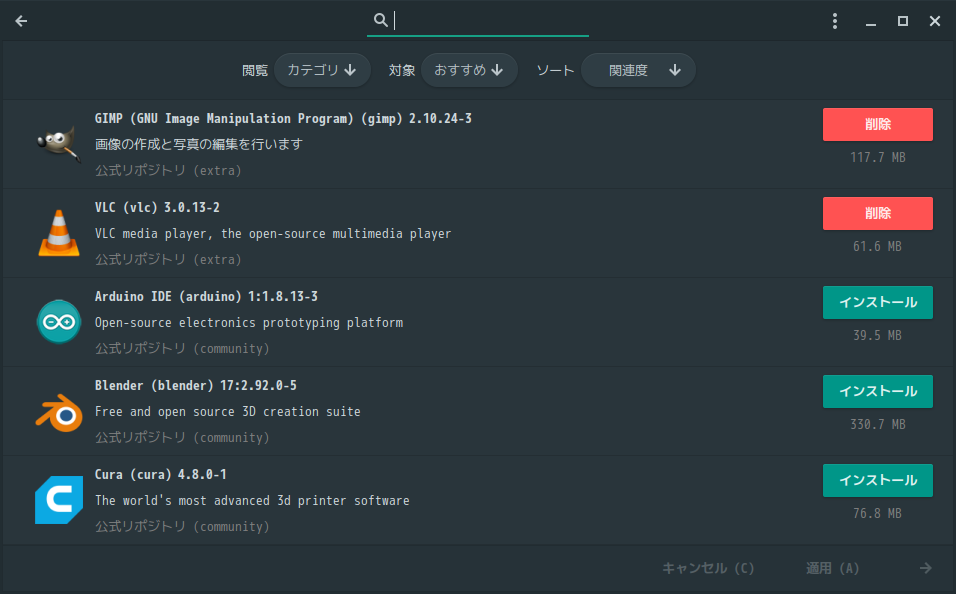Click the Cura blue C icon
The width and height of the screenshot is (956, 594).
pyautogui.click(x=59, y=500)
